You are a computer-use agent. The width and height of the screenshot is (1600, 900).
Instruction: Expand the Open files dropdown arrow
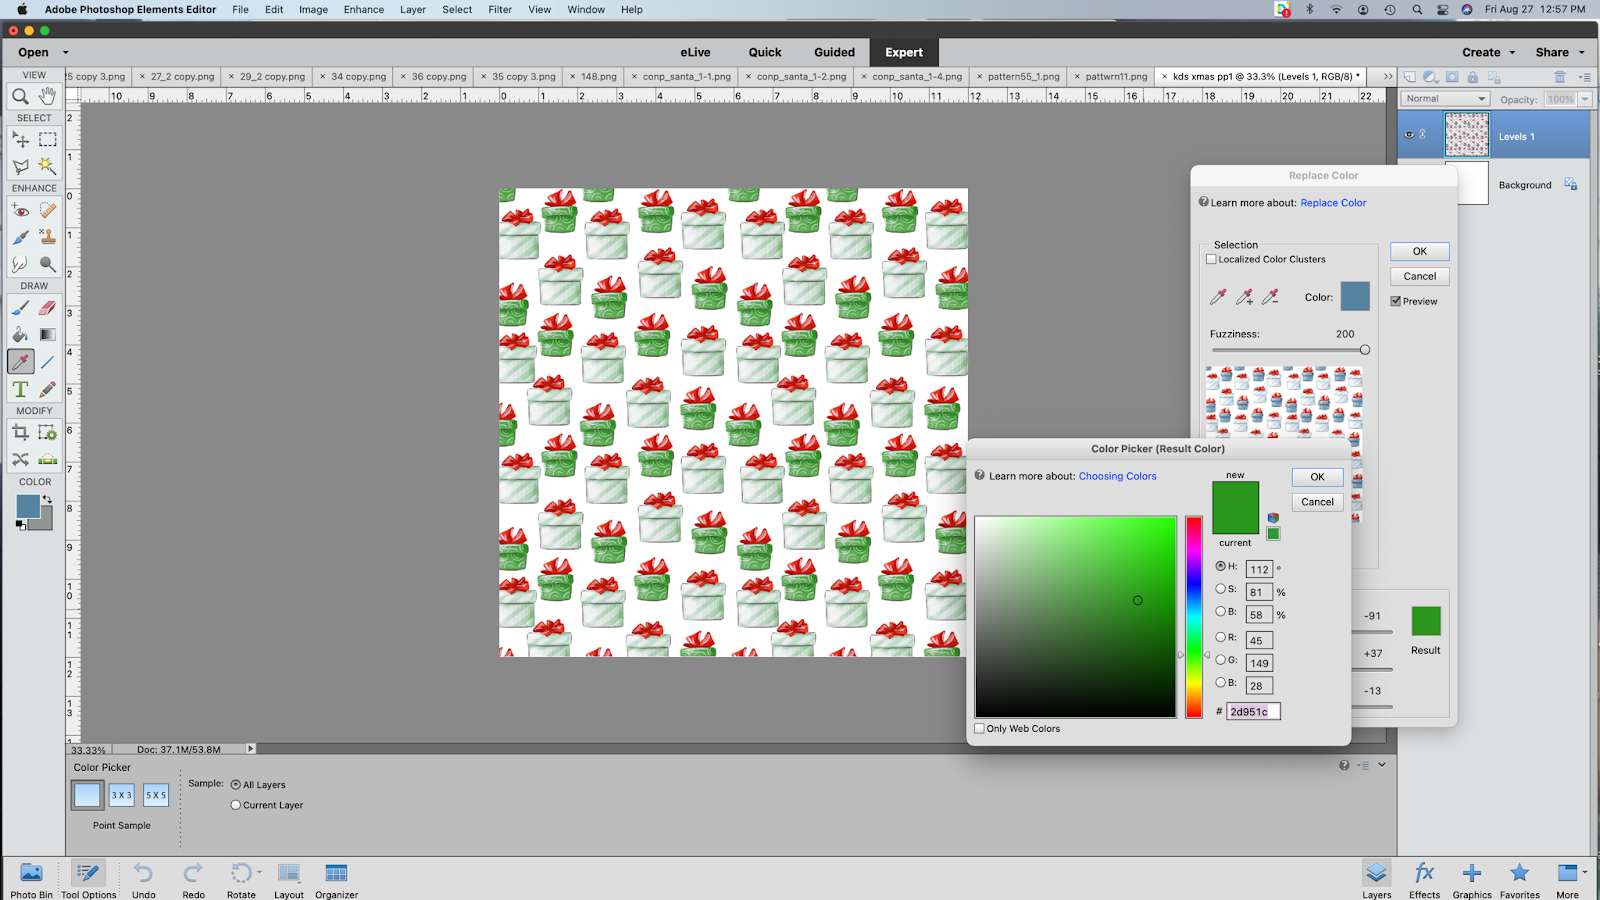click(x=66, y=53)
